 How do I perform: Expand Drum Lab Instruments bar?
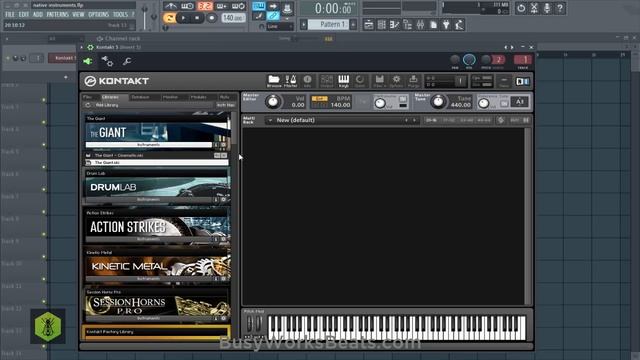coord(149,200)
